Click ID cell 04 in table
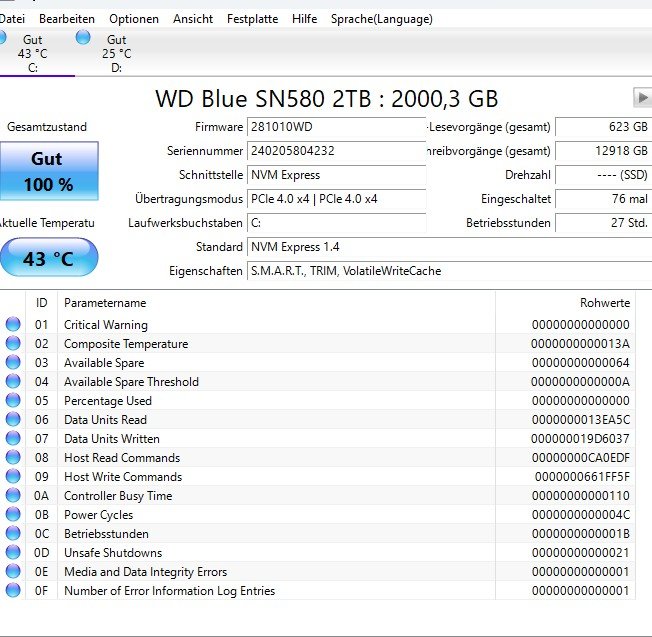Viewport: 652px width, 637px height. (x=42, y=382)
